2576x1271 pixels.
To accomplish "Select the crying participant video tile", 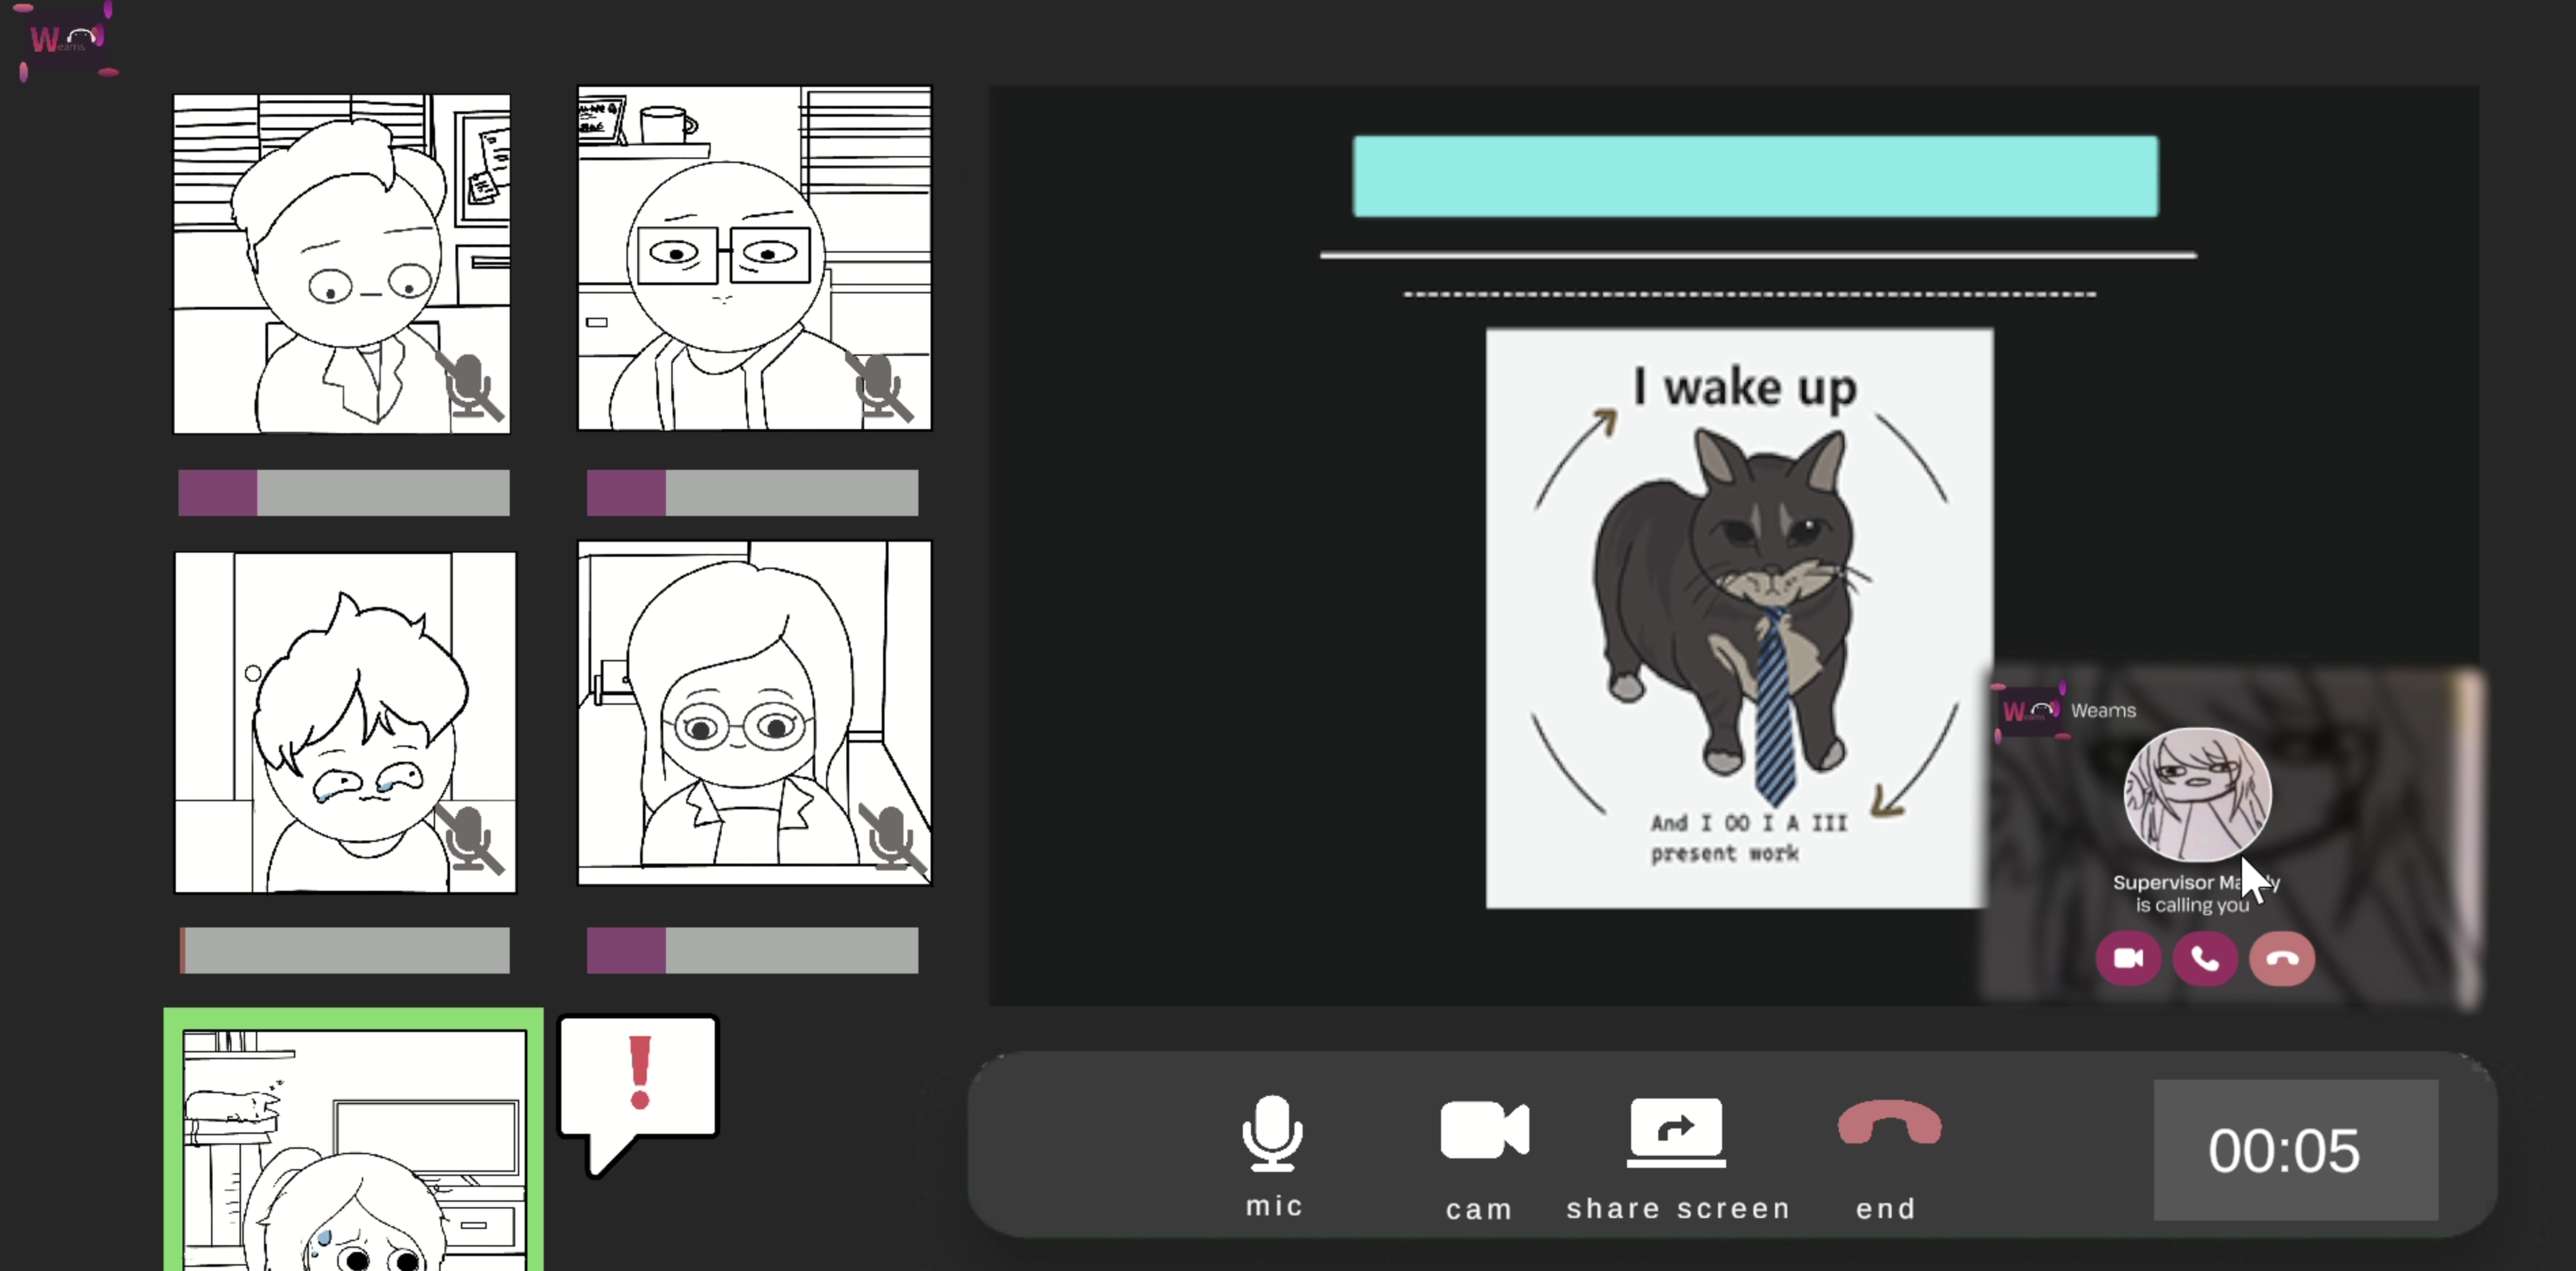I will pos(345,722).
